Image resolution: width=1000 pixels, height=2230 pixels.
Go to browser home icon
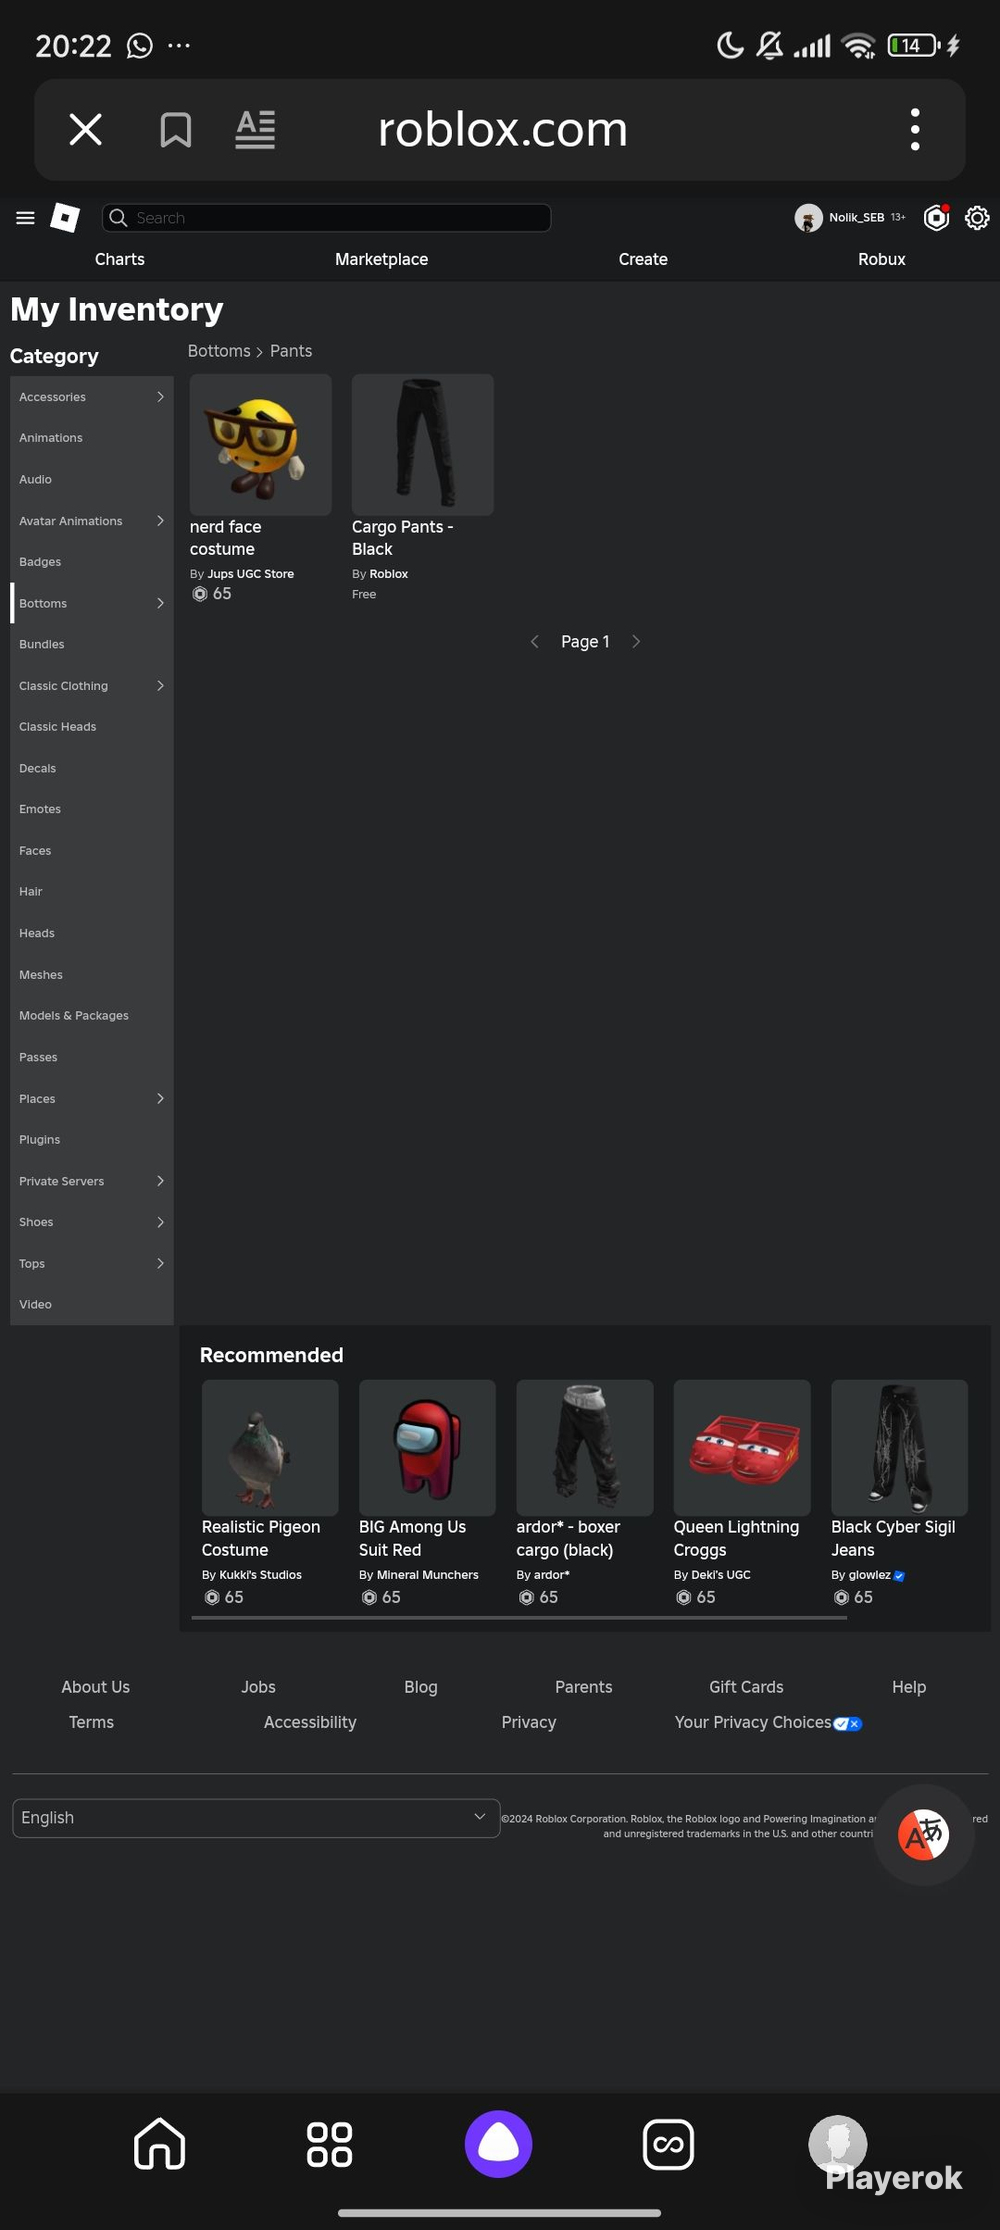pyautogui.click(x=160, y=2143)
